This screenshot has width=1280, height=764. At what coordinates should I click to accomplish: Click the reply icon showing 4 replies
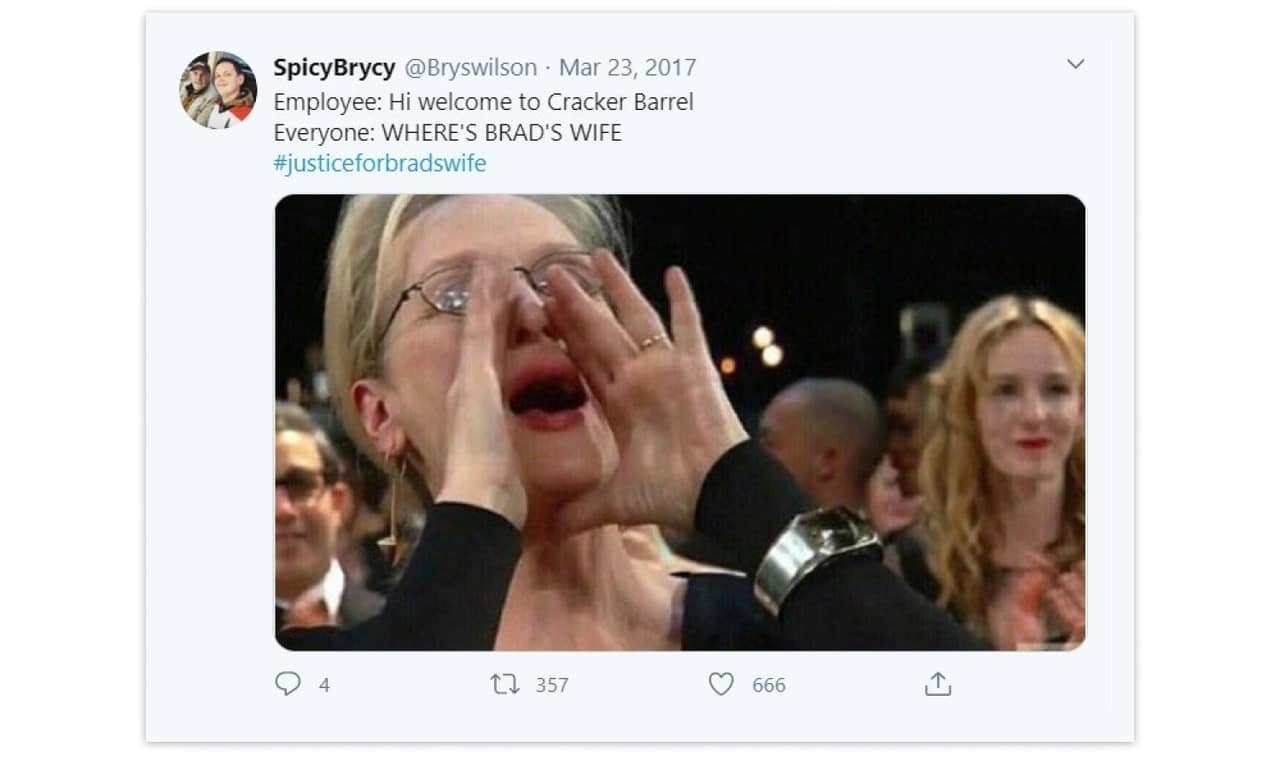point(290,684)
